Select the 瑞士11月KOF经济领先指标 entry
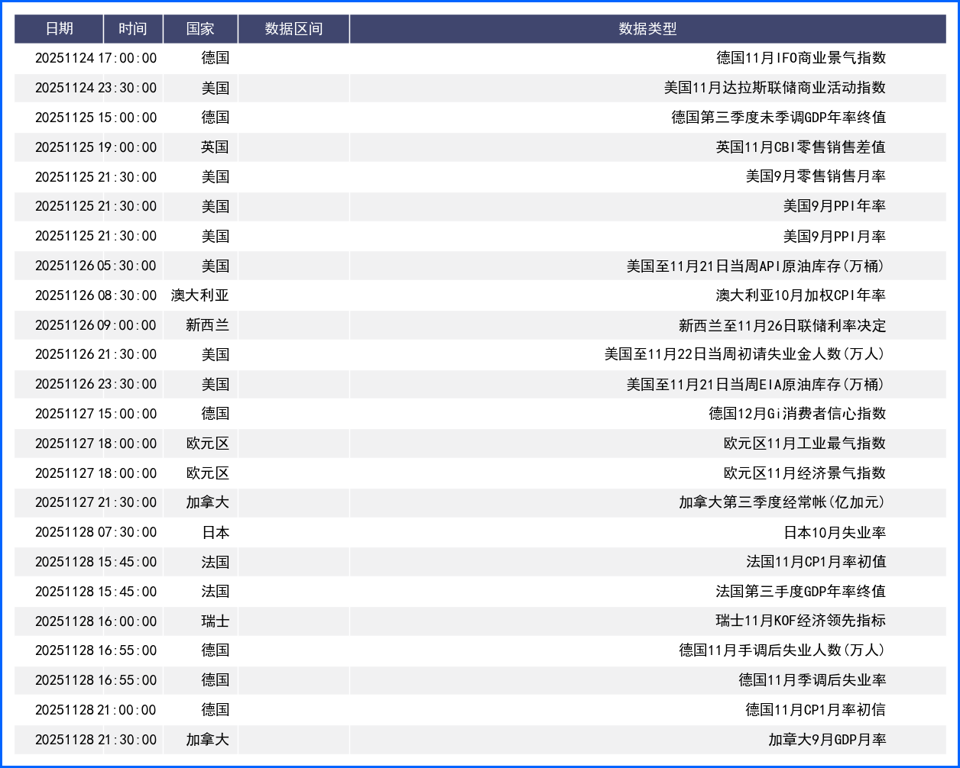Screen dimensions: 960x768 (x=800, y=621)
